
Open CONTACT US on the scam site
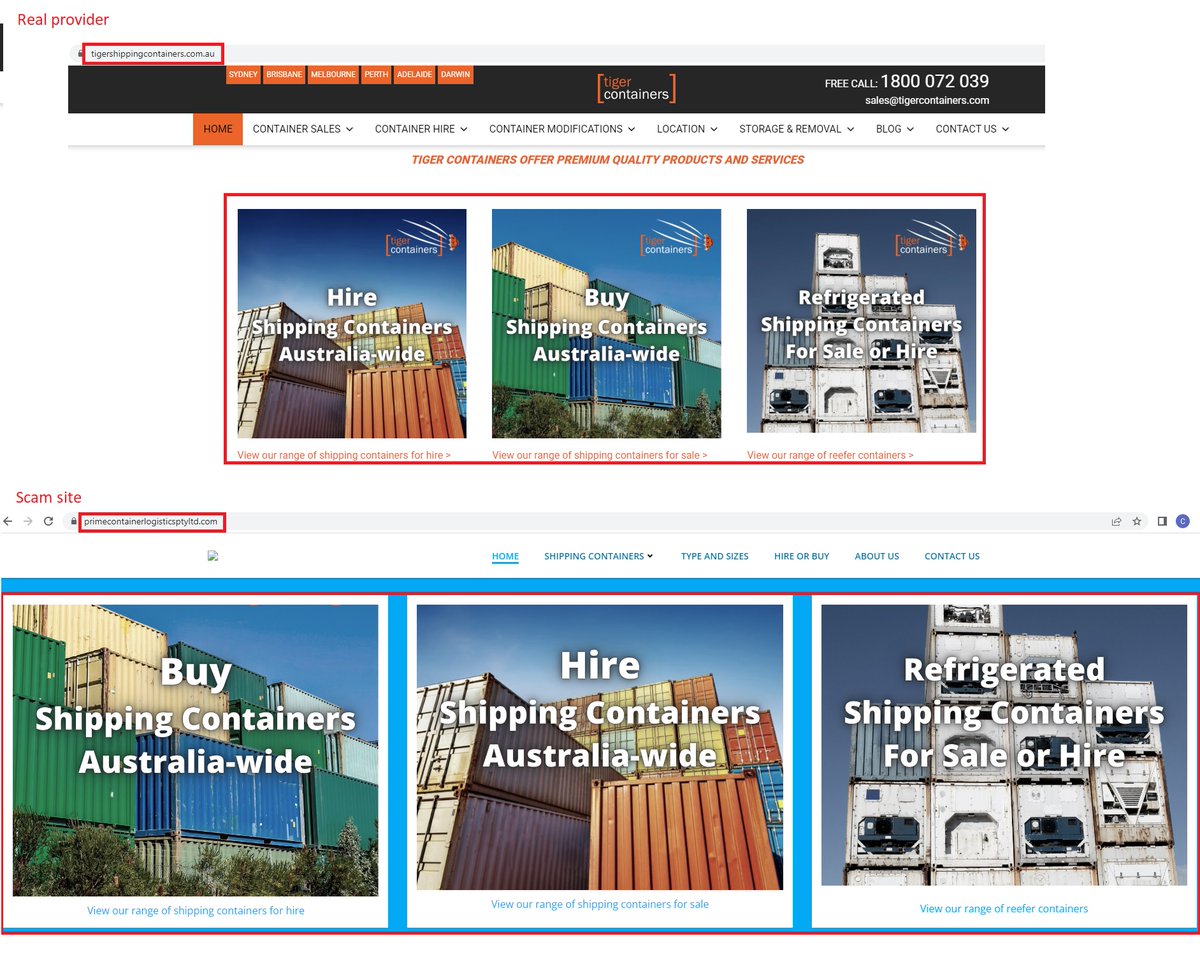point(952,556)
